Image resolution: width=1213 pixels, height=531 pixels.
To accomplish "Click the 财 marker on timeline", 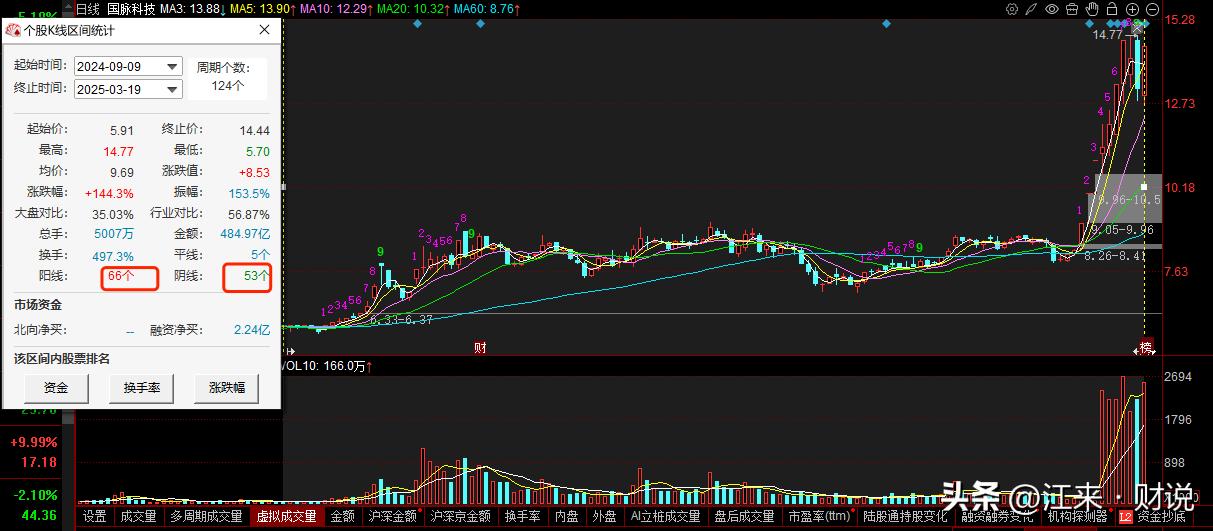I will (480, 348).
